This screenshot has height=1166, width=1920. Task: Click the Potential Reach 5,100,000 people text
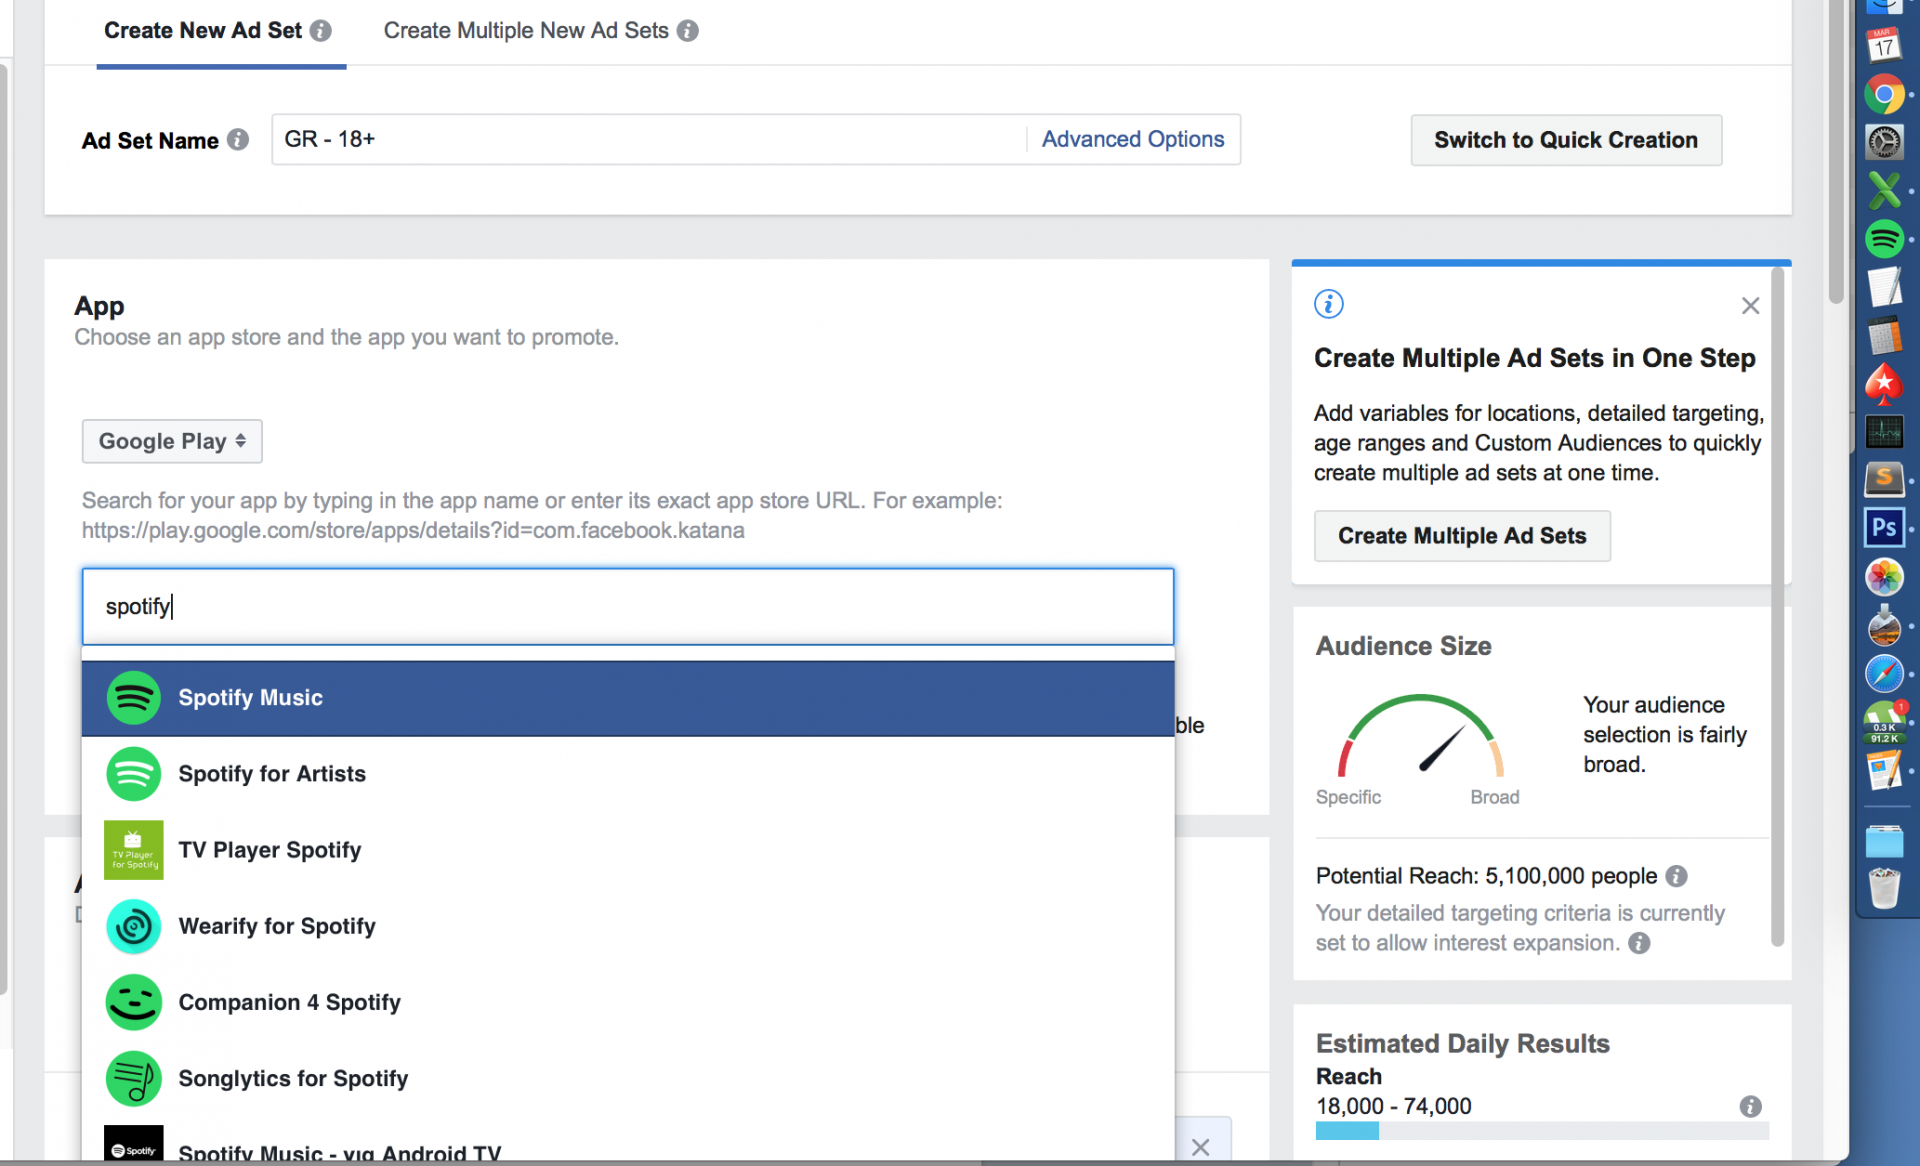pyautogui.click(x=1486, y=876)
